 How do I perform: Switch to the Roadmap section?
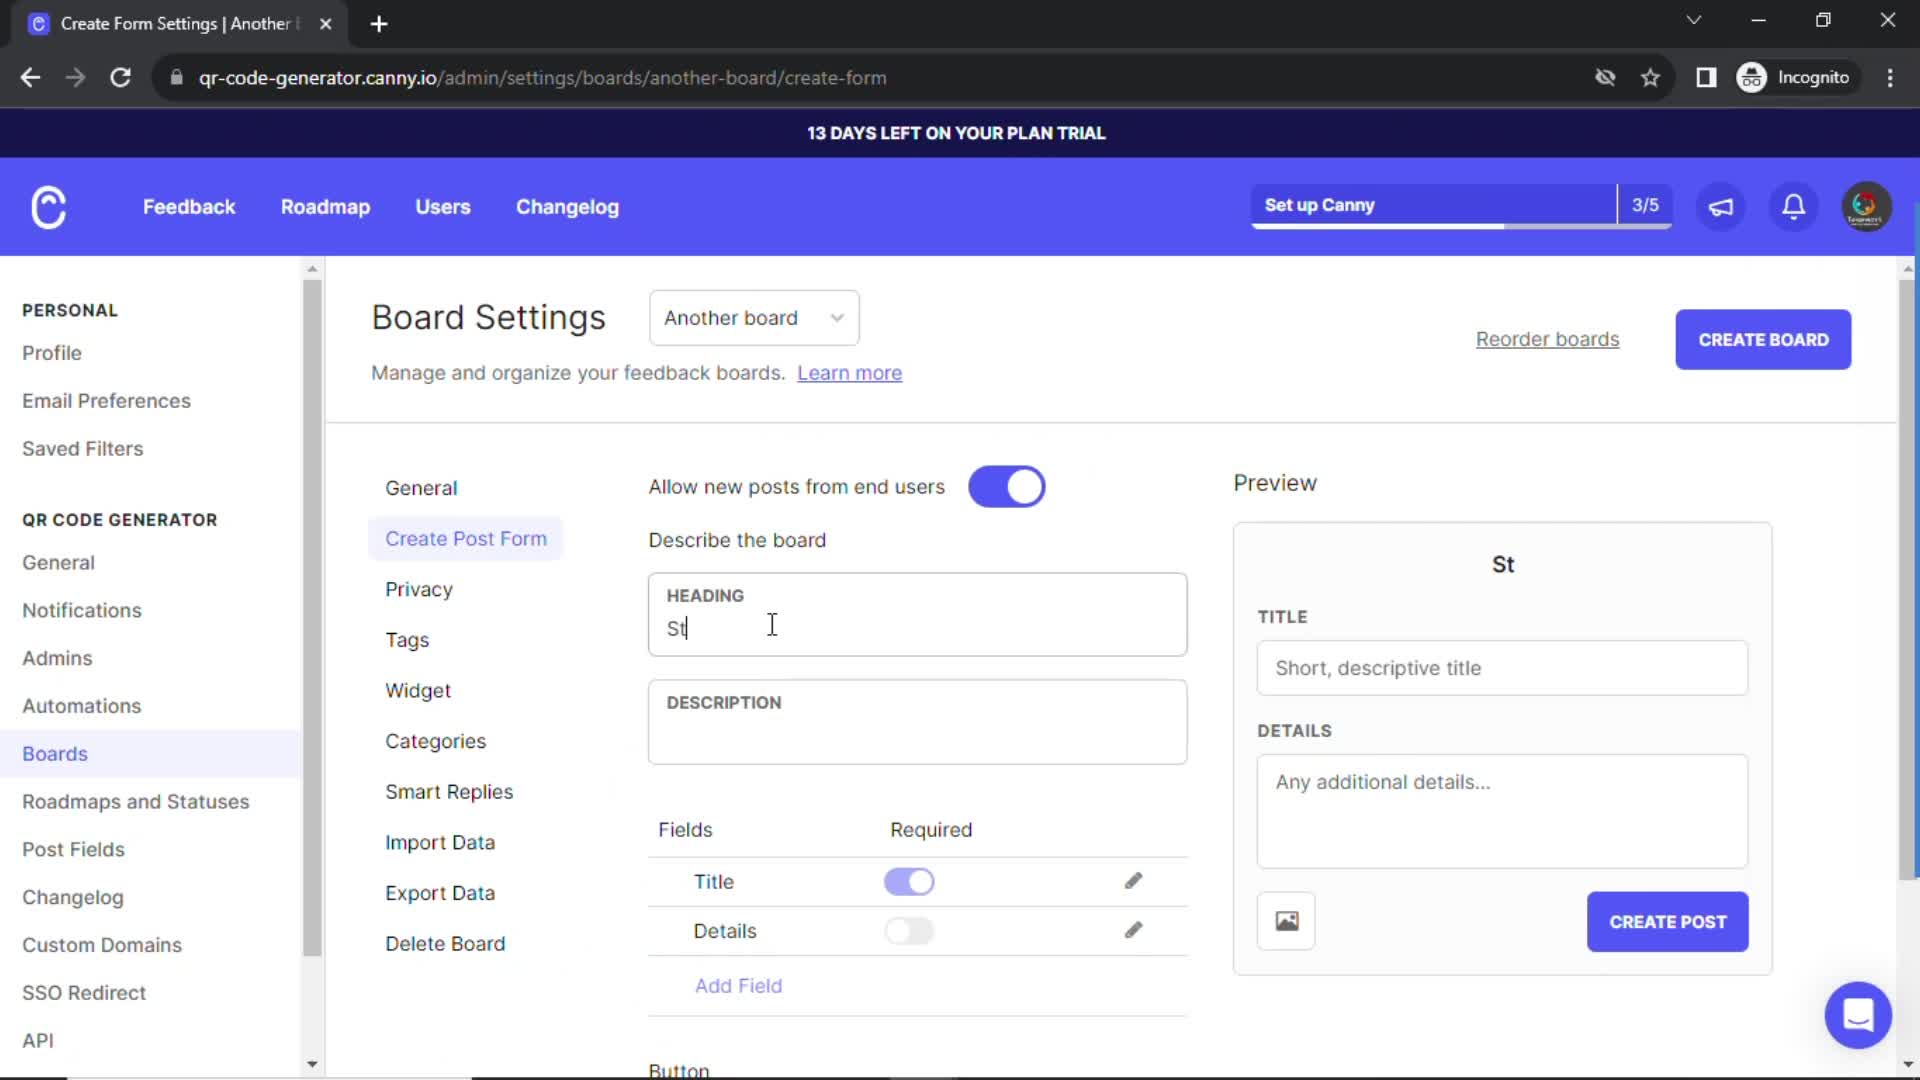tap(325, 207)
